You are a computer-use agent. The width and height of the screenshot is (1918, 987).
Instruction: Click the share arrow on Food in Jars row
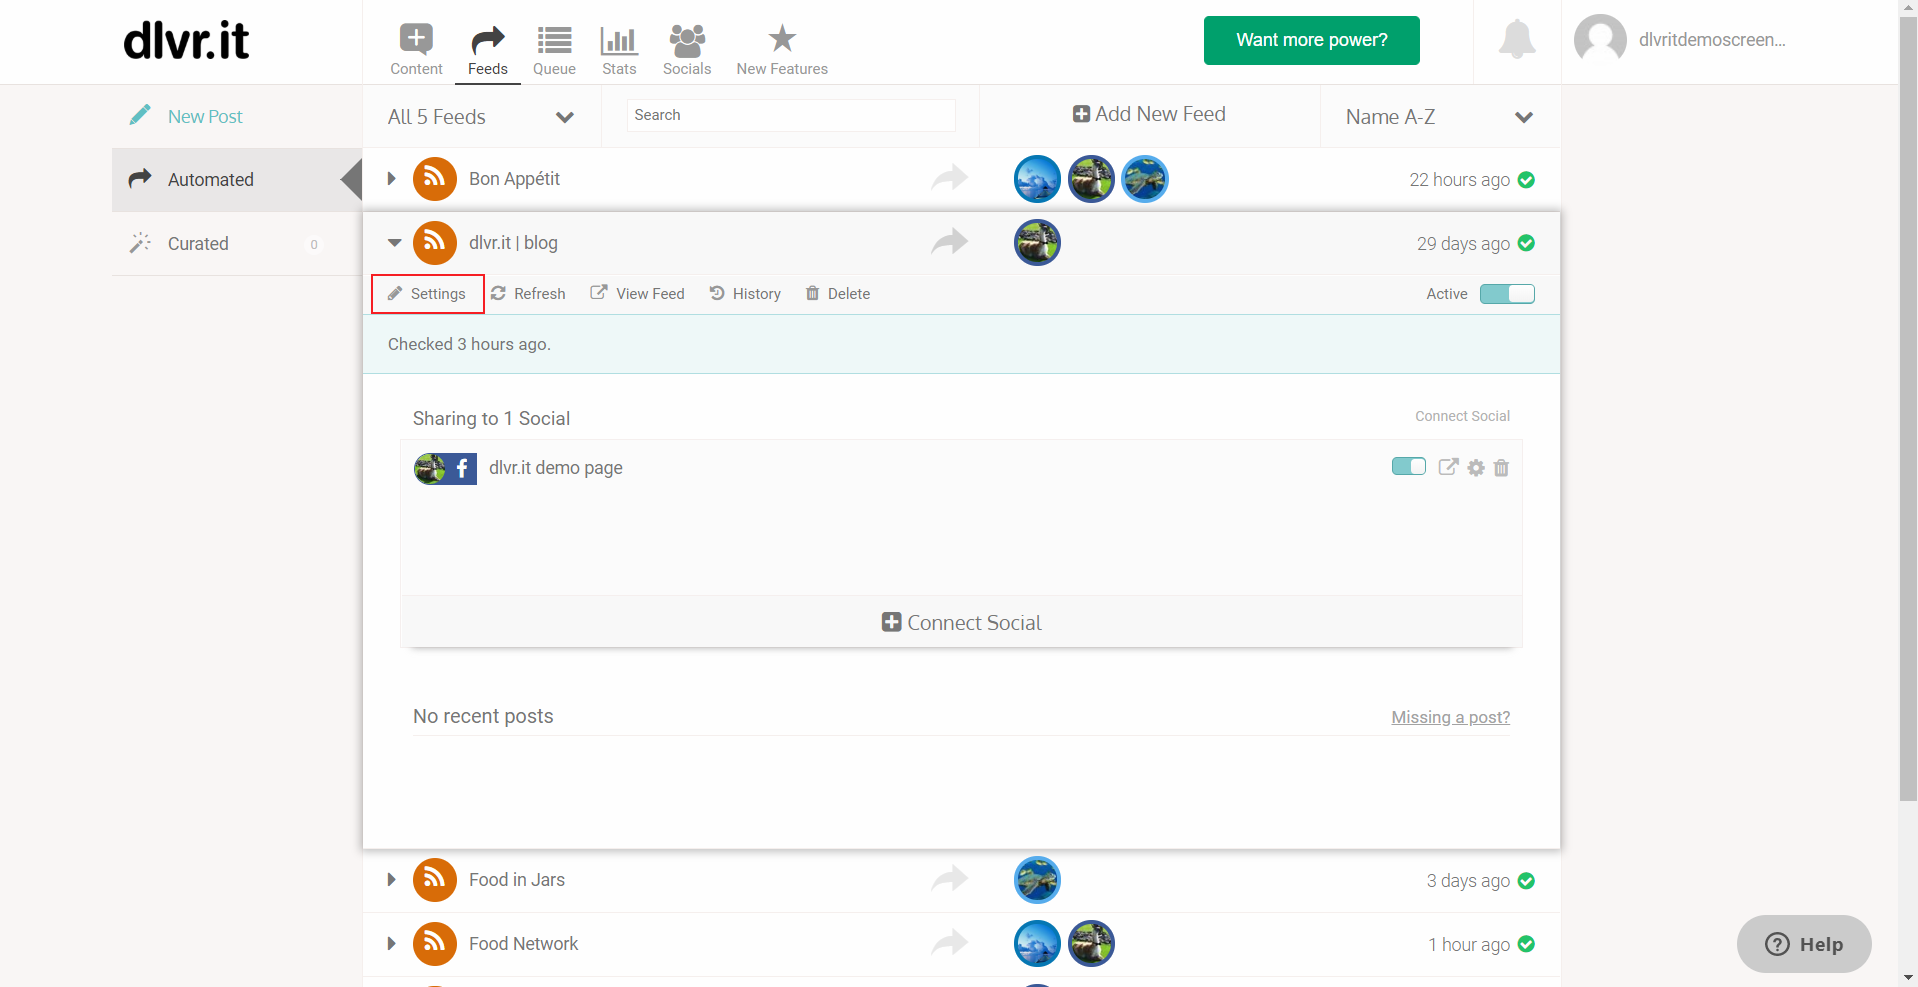coord(949,879)
